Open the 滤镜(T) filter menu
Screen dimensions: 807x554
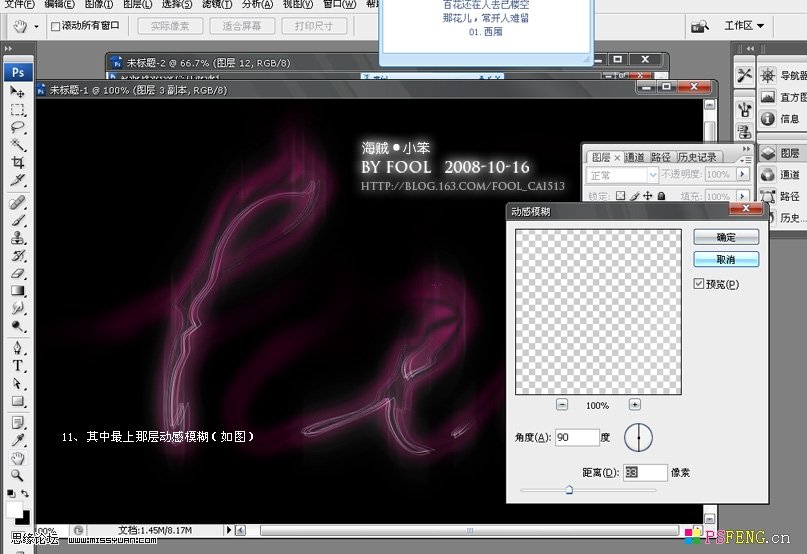click(217, 4)
